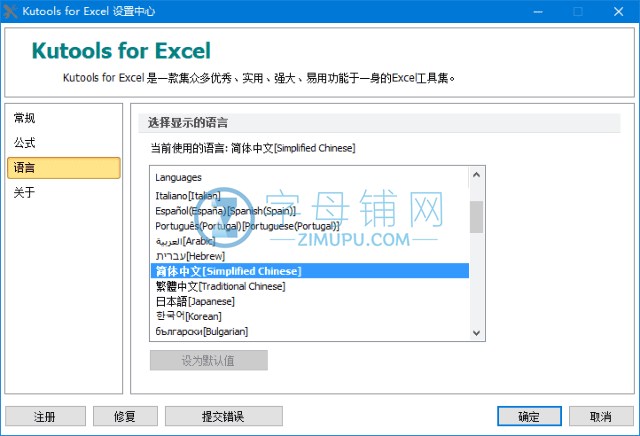
Task: Select 简体中文 [Simplified Chinese] row
Action: tap(310, 271)
